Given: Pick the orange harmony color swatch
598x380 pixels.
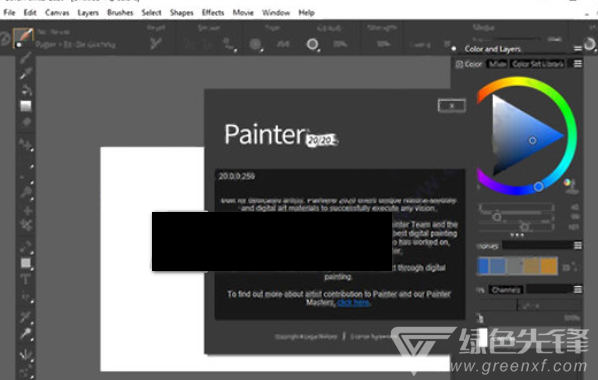Looking at the screenshot, I should pyautogui.click(x=548, y=266).
